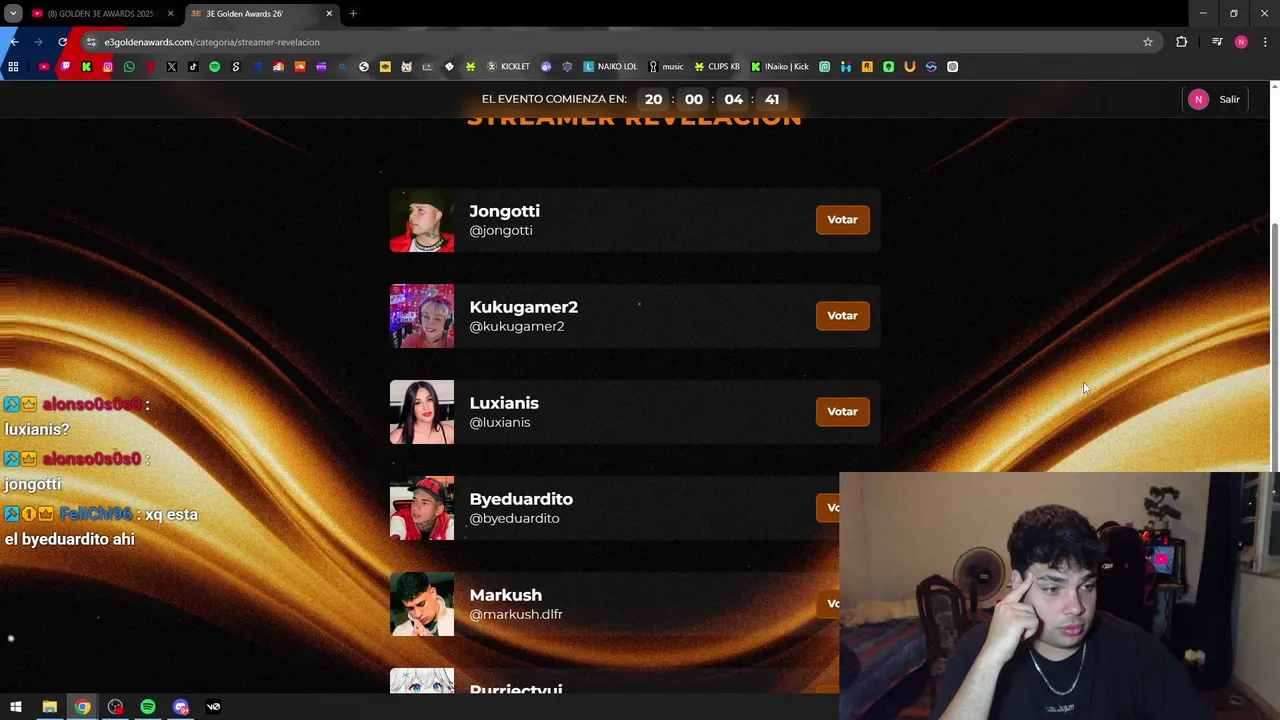Image resolution: width=1280 pixels, height=720 pixels.
Task: Click Byeduardito's profile picture
Action: click(422, 508)
